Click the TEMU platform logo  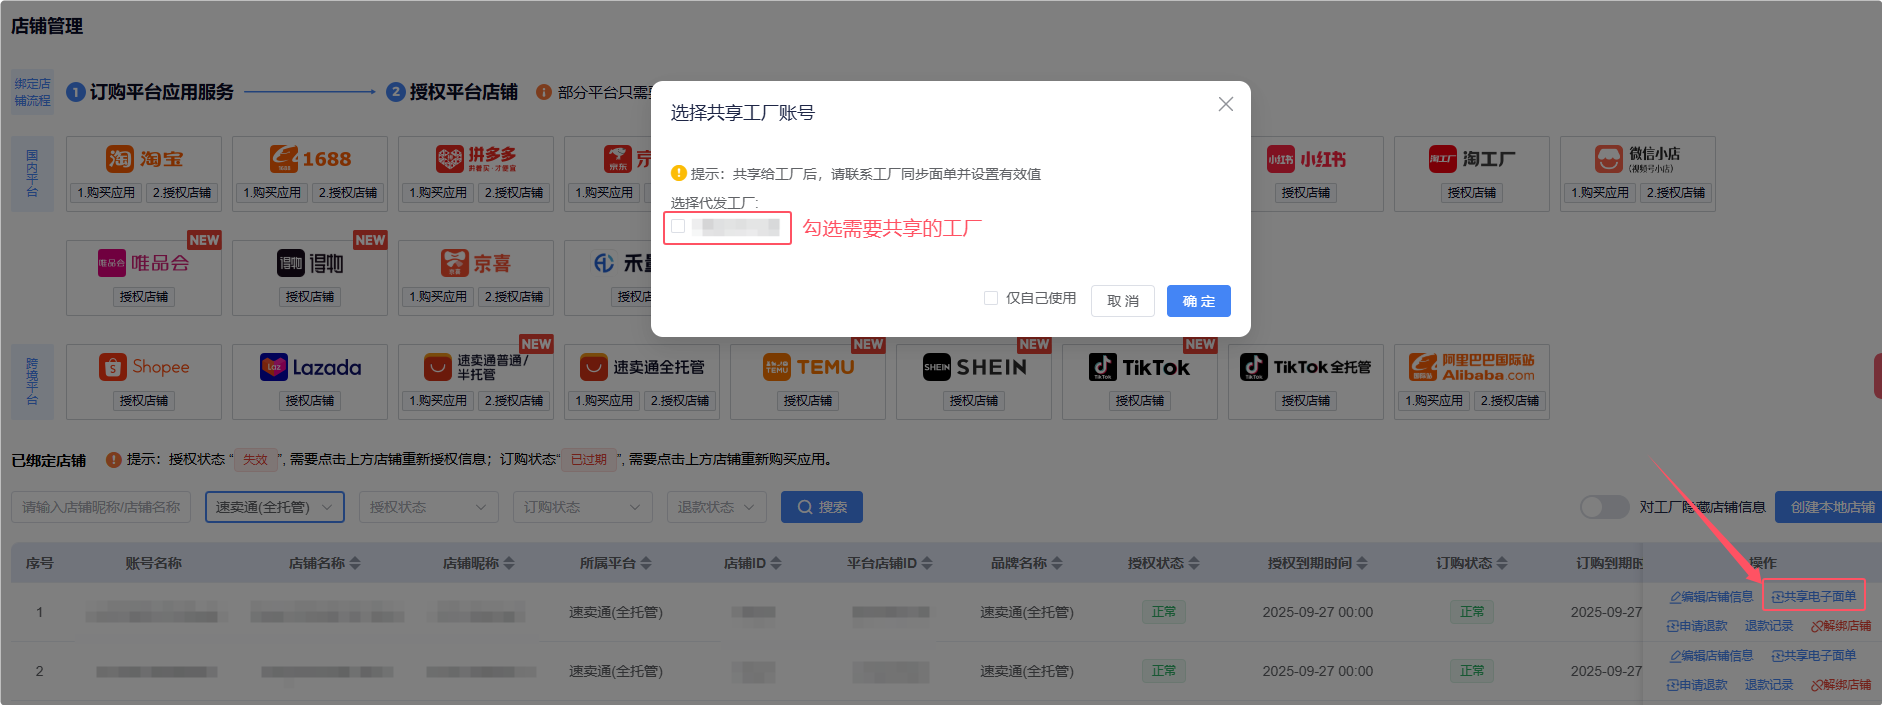pyautogui.click(x=808, y=367)
